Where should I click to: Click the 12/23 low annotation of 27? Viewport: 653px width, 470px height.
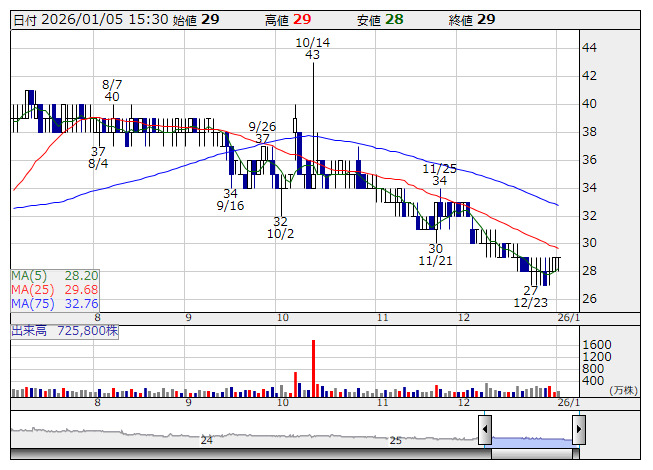(531, 296)
